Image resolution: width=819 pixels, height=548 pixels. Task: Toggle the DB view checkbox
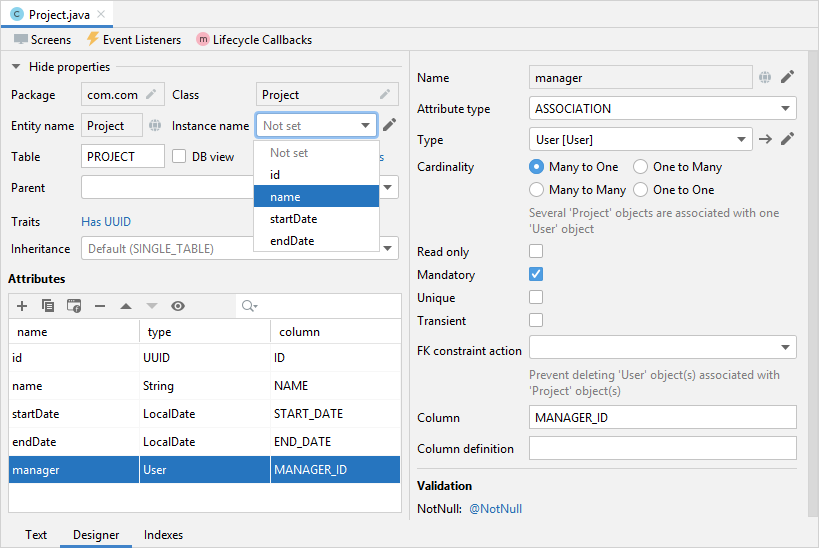[180, 156]
